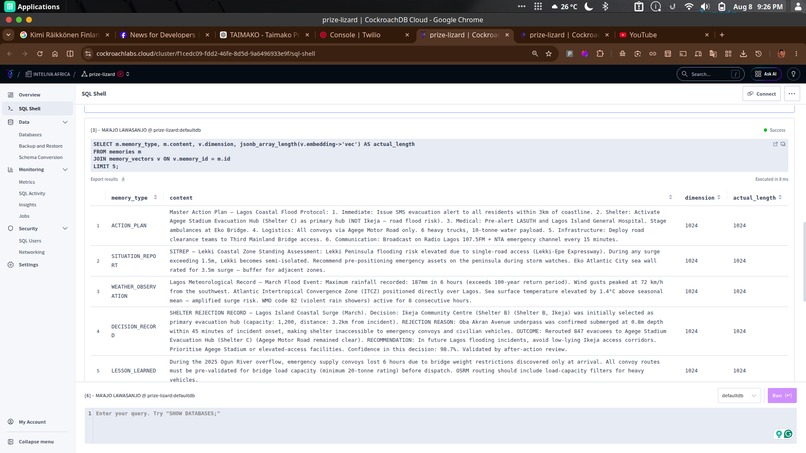Click the Ask AI button

click(766, 74)
